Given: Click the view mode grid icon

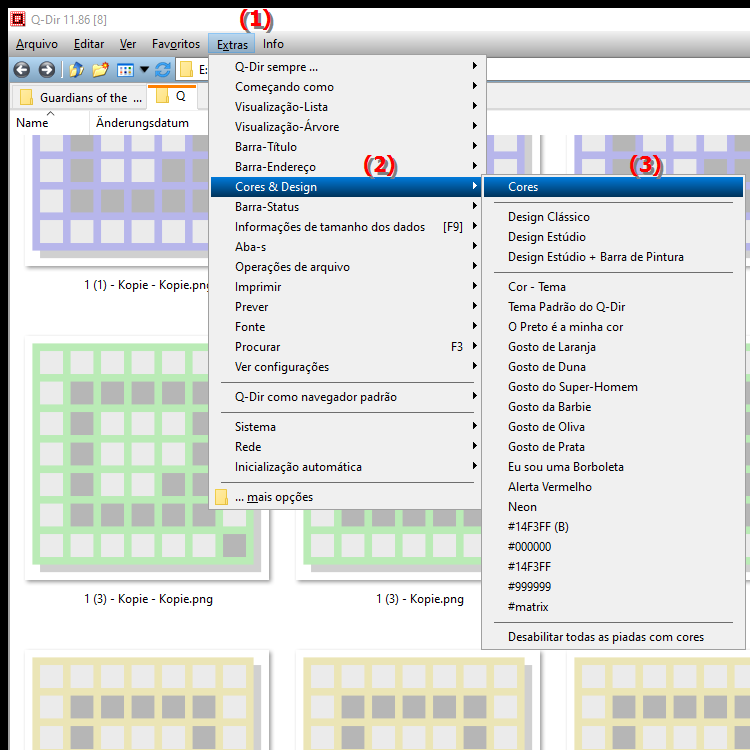Looking at the screenshot, I should [125, 70].
